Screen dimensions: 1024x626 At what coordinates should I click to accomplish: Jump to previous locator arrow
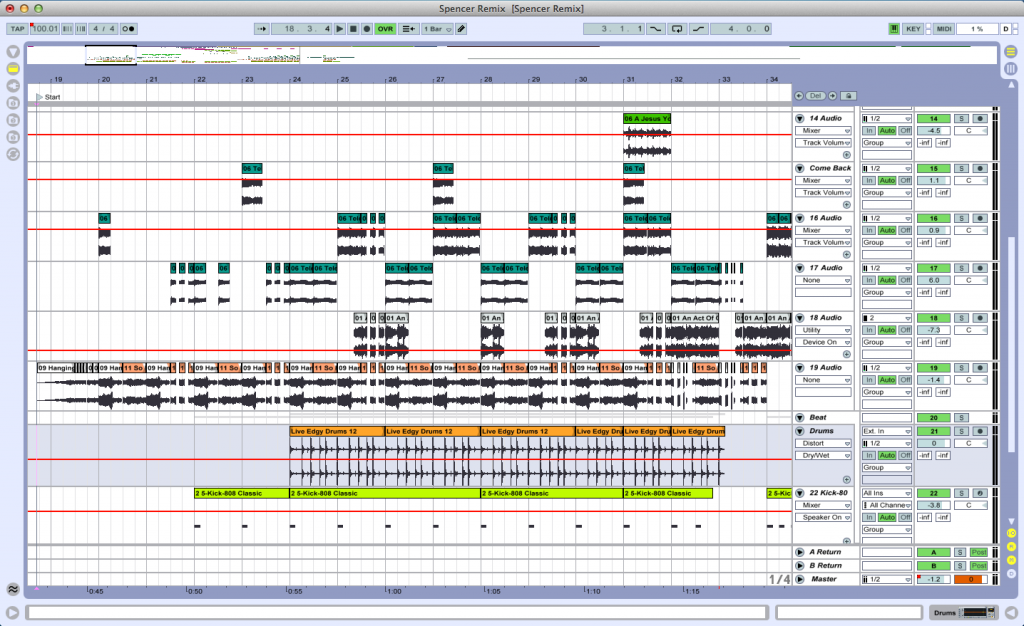[799, 96]
